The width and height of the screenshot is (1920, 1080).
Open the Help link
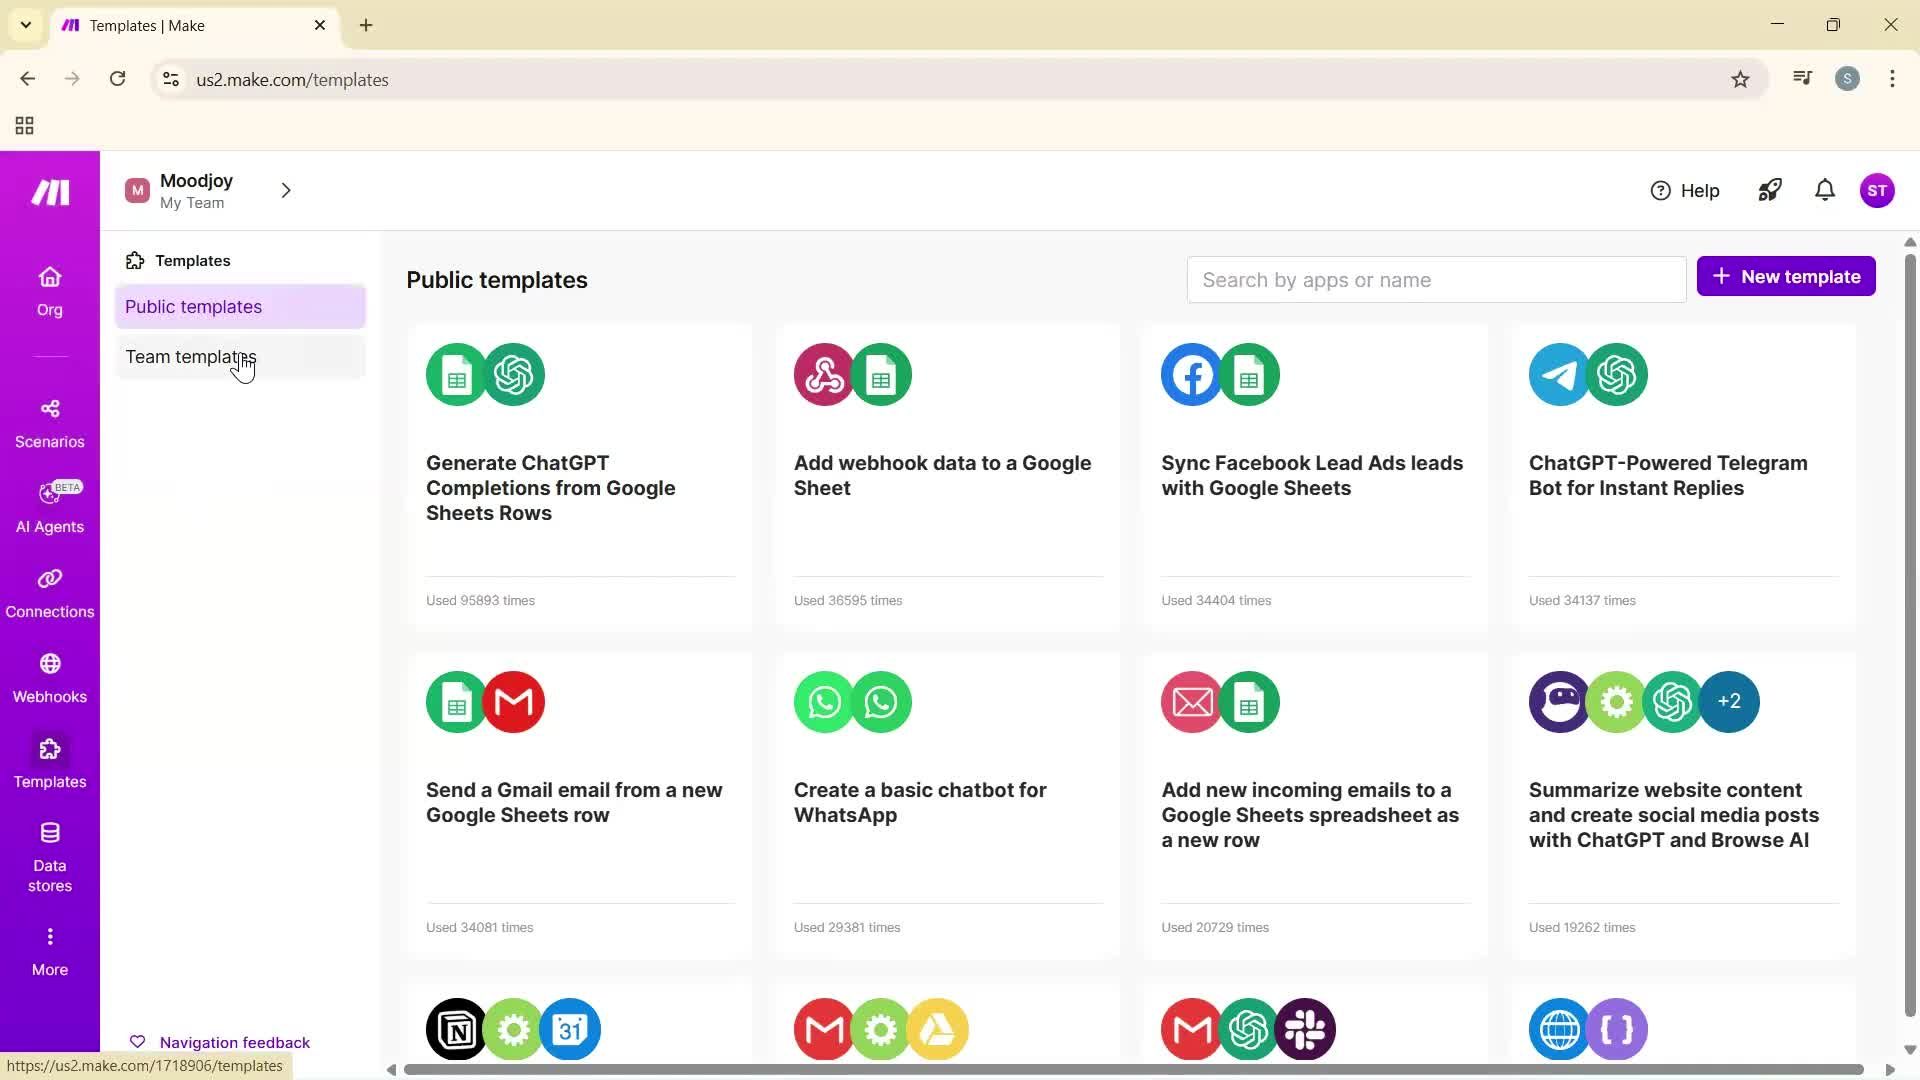click(1684, 190)
